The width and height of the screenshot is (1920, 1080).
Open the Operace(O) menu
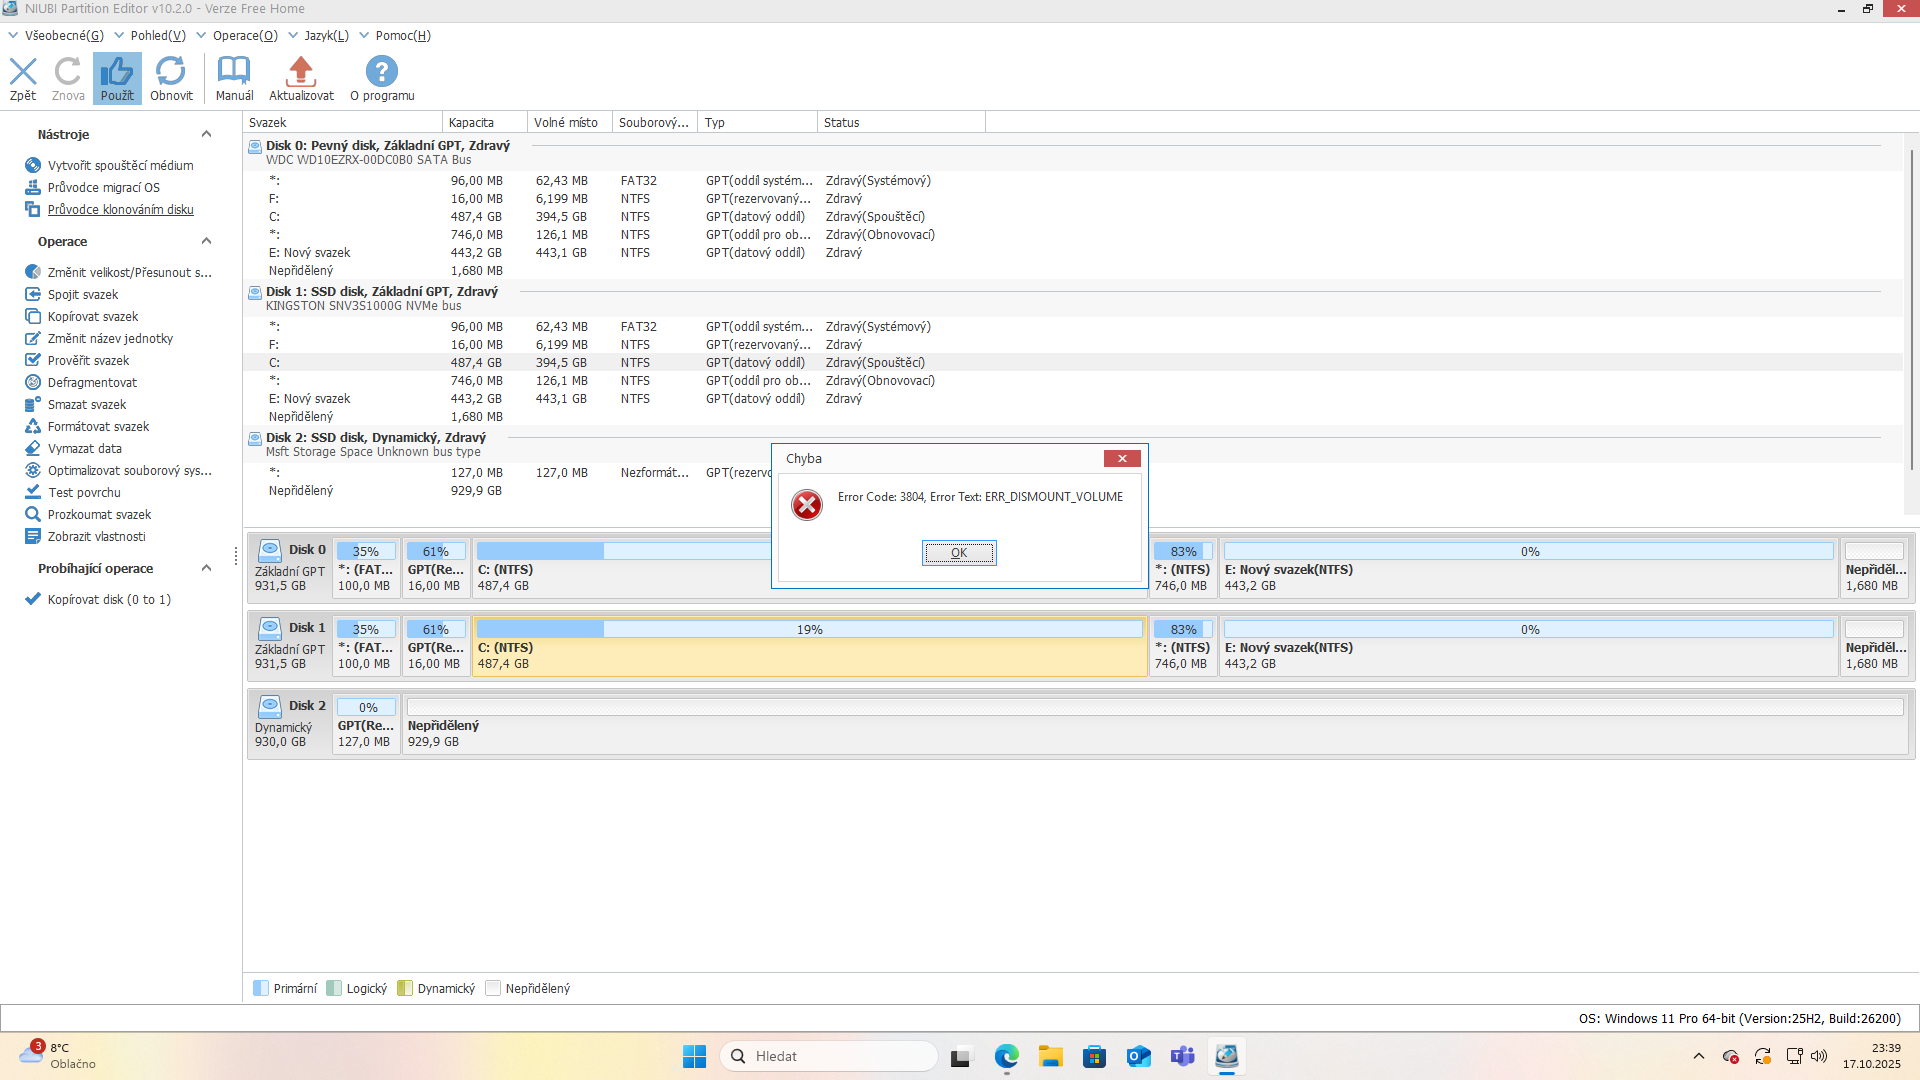coord(244,36)
